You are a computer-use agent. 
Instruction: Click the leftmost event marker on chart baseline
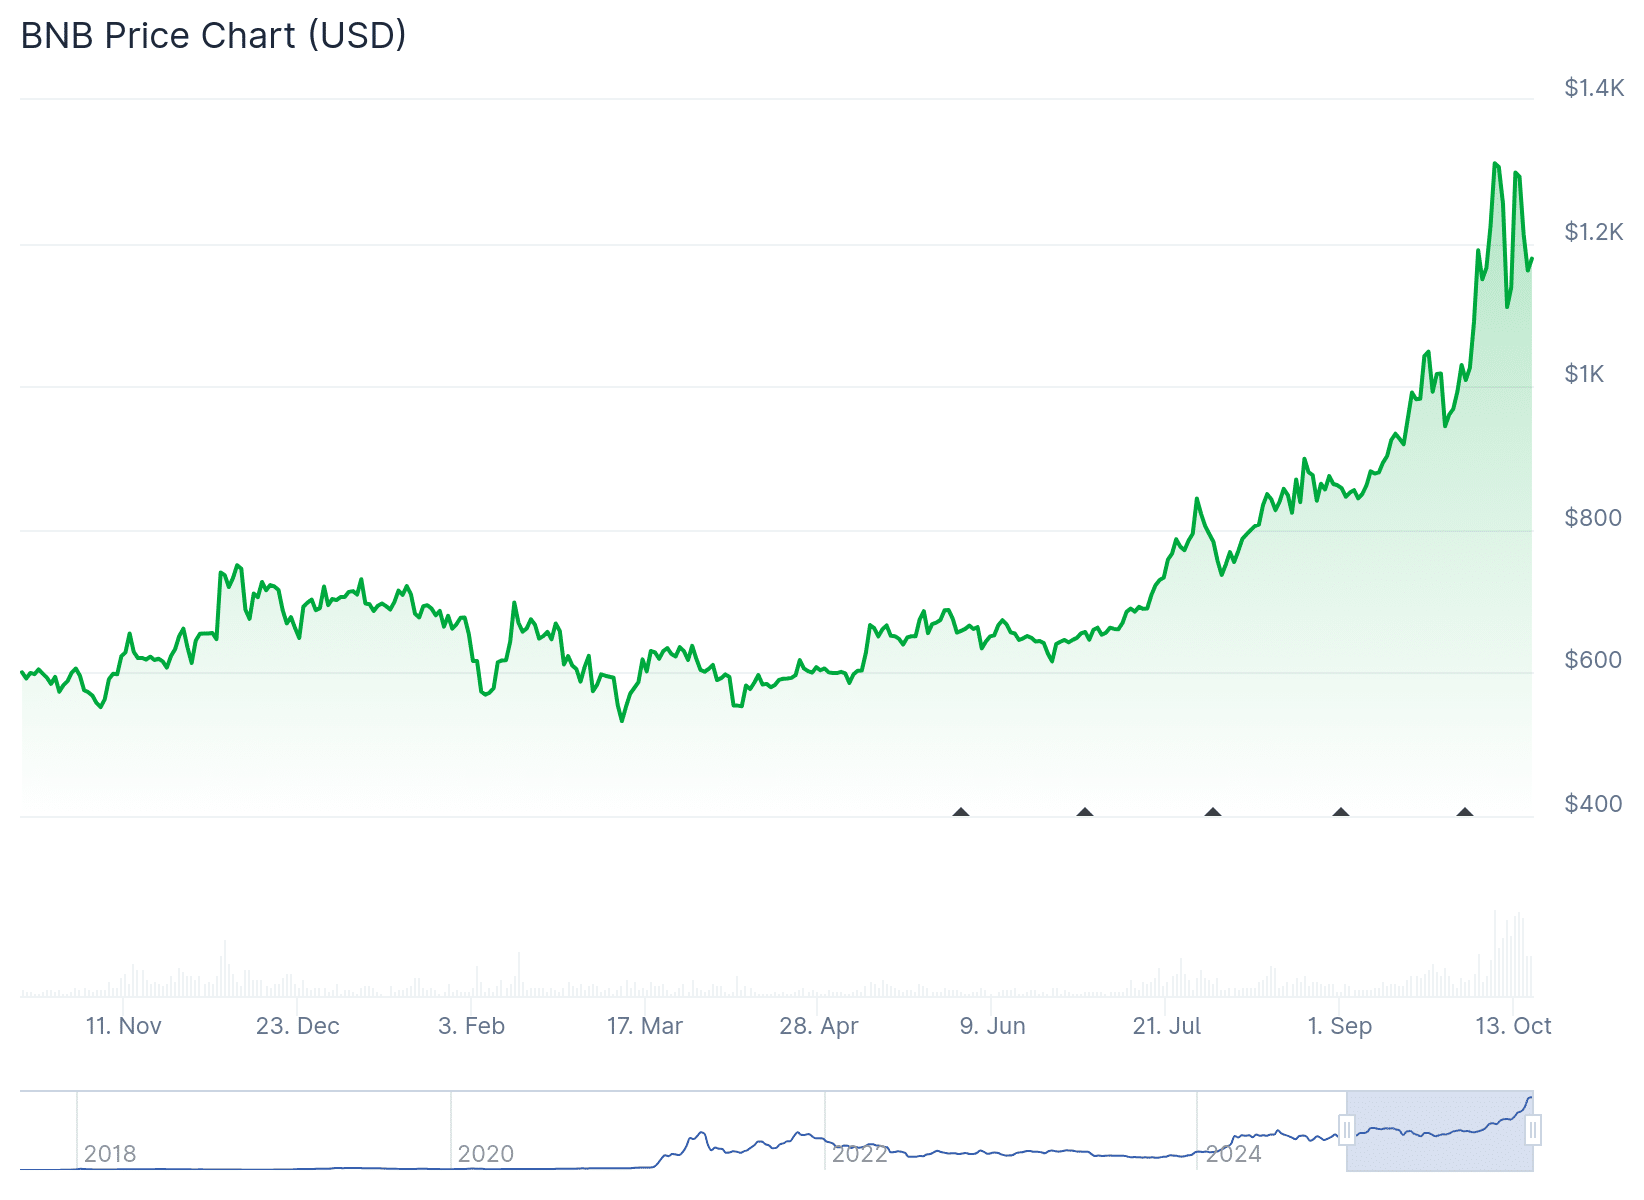[x=961, y=812]
